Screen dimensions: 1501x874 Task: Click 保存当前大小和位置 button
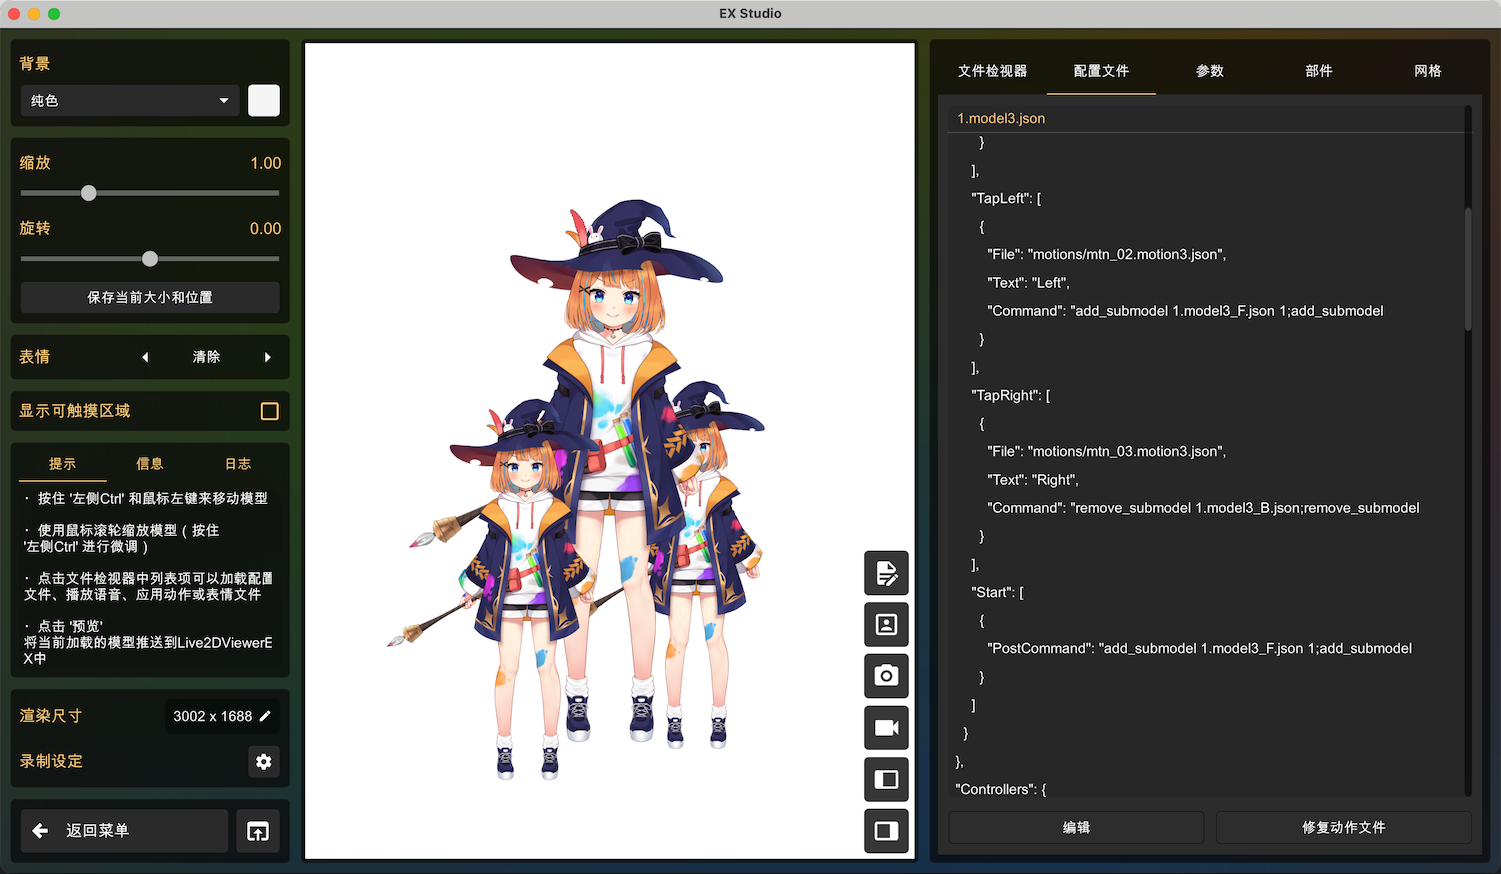(x=150, y=297)
